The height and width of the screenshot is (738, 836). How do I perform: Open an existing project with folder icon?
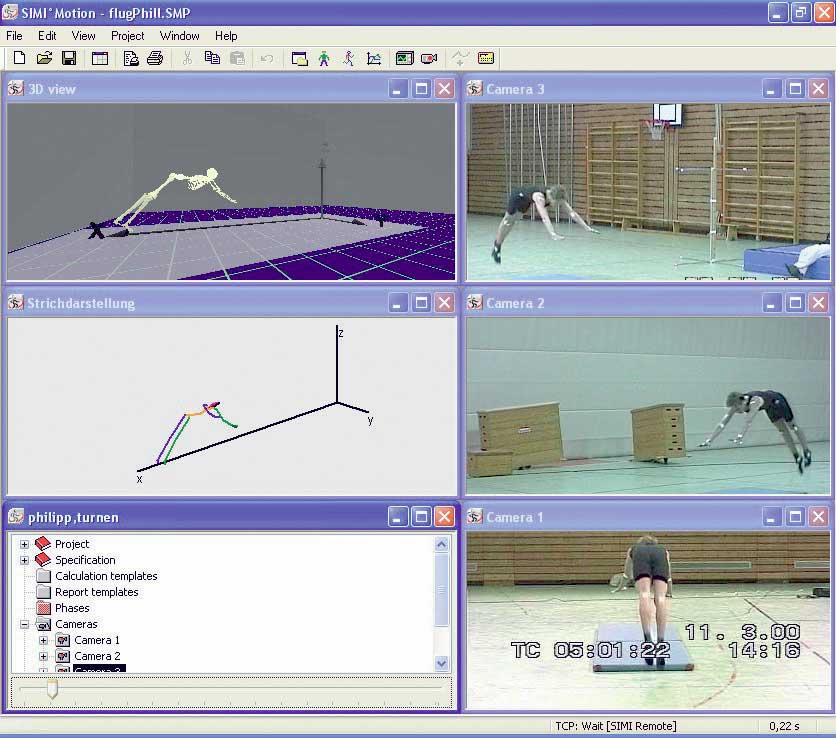44,58
